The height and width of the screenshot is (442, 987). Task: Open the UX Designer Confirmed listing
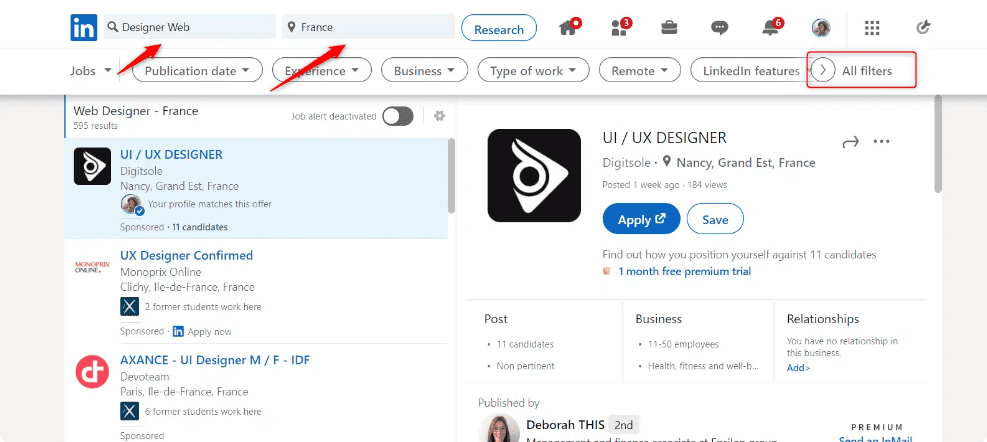186,255
